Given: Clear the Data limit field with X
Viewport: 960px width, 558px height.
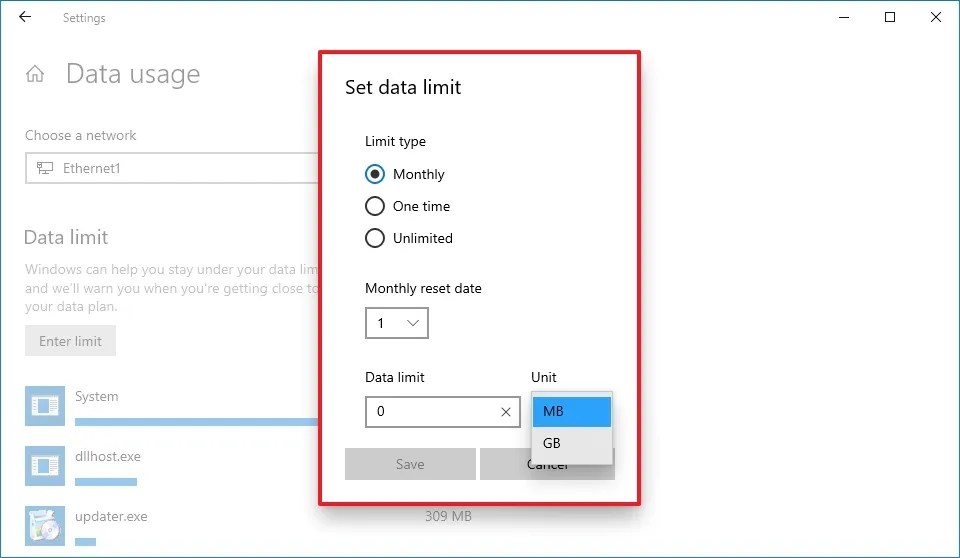Looking at the screenshot, I should (506, 412).
